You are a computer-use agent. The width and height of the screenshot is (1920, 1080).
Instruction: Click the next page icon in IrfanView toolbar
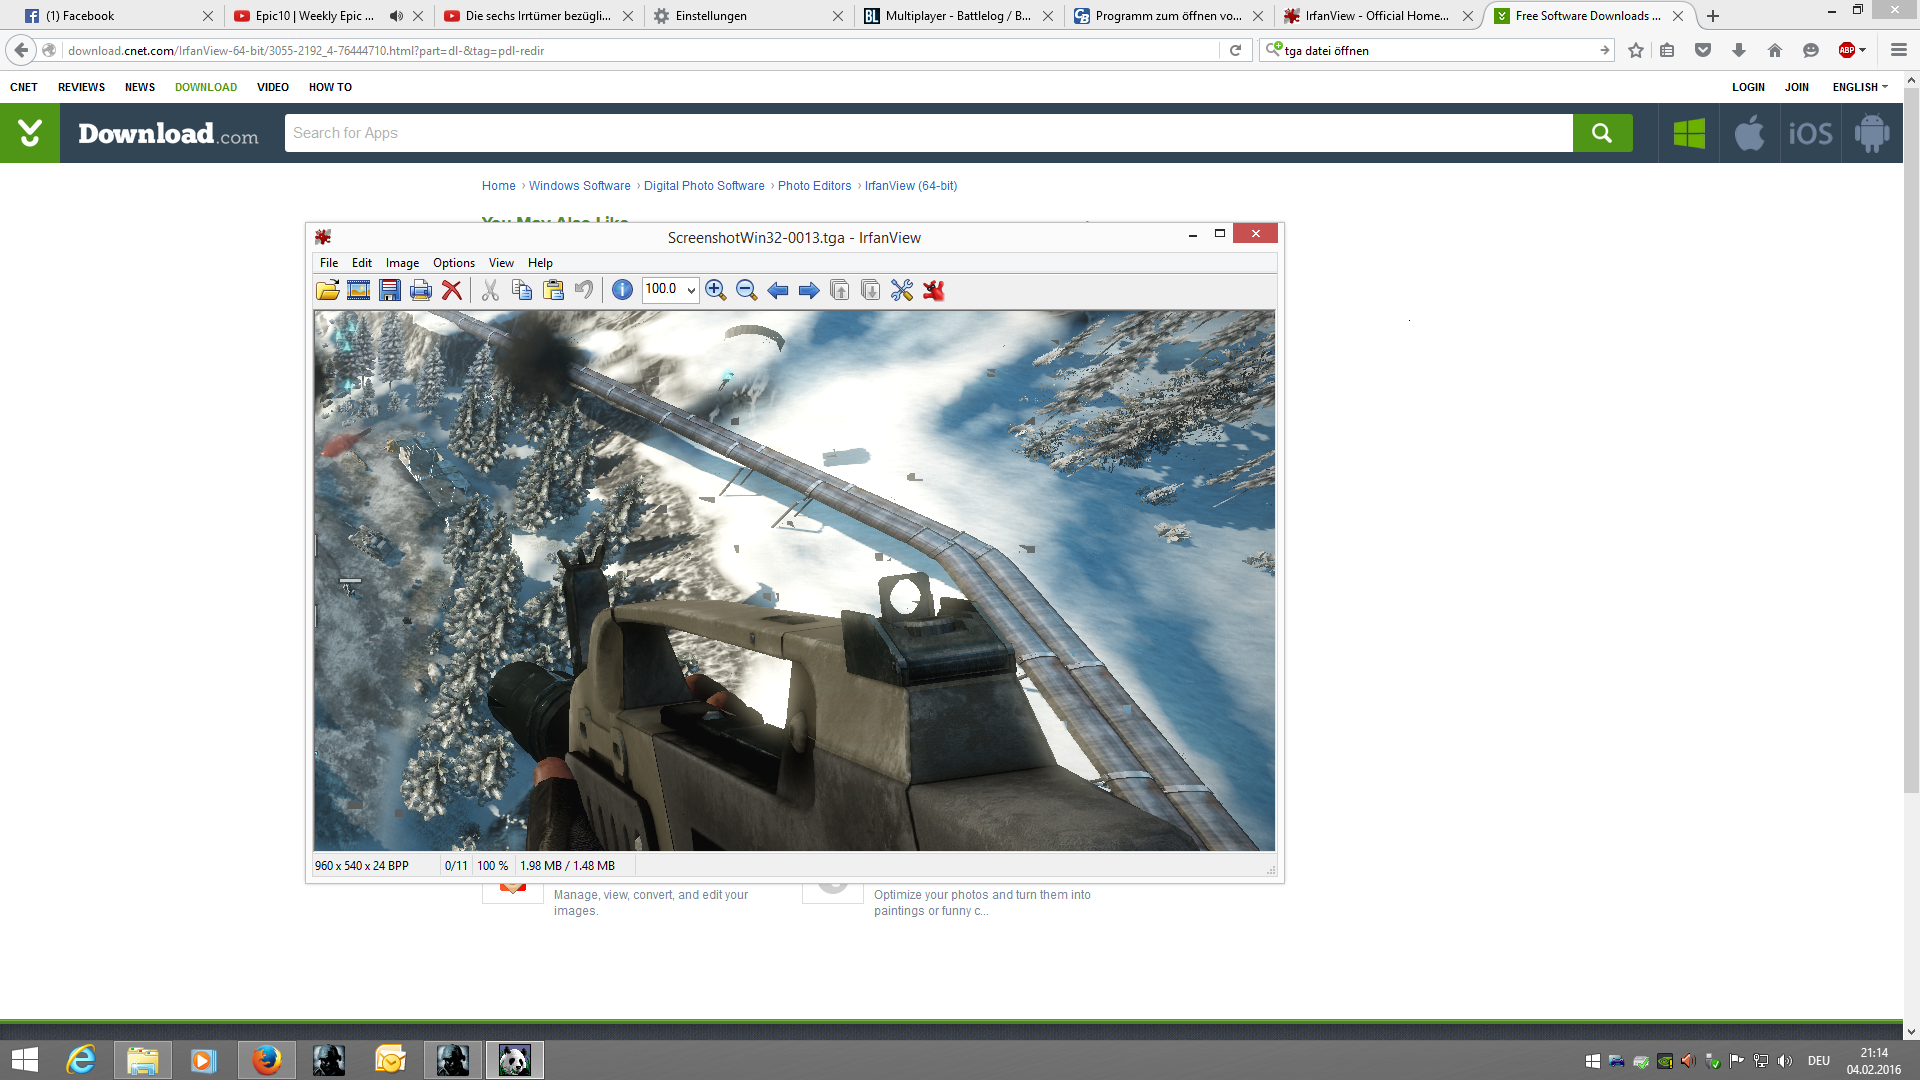point(871,290)
